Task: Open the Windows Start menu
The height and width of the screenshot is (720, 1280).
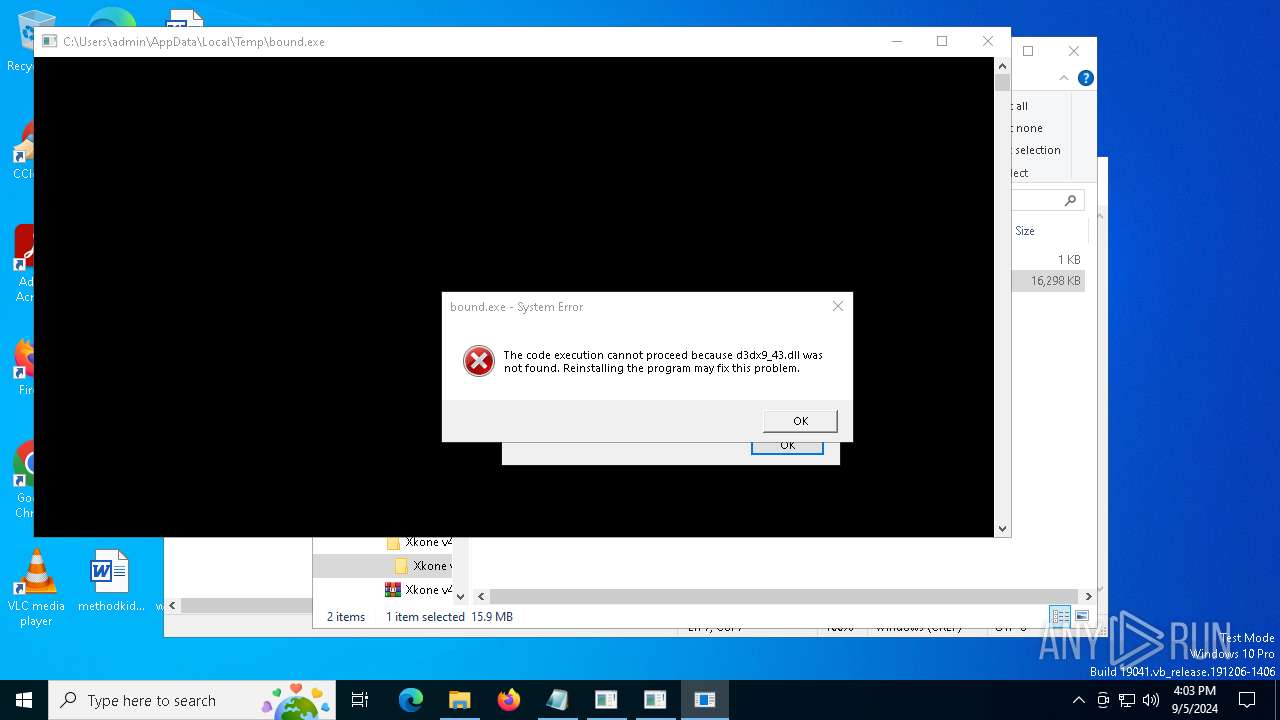Action: coord(24,700)
